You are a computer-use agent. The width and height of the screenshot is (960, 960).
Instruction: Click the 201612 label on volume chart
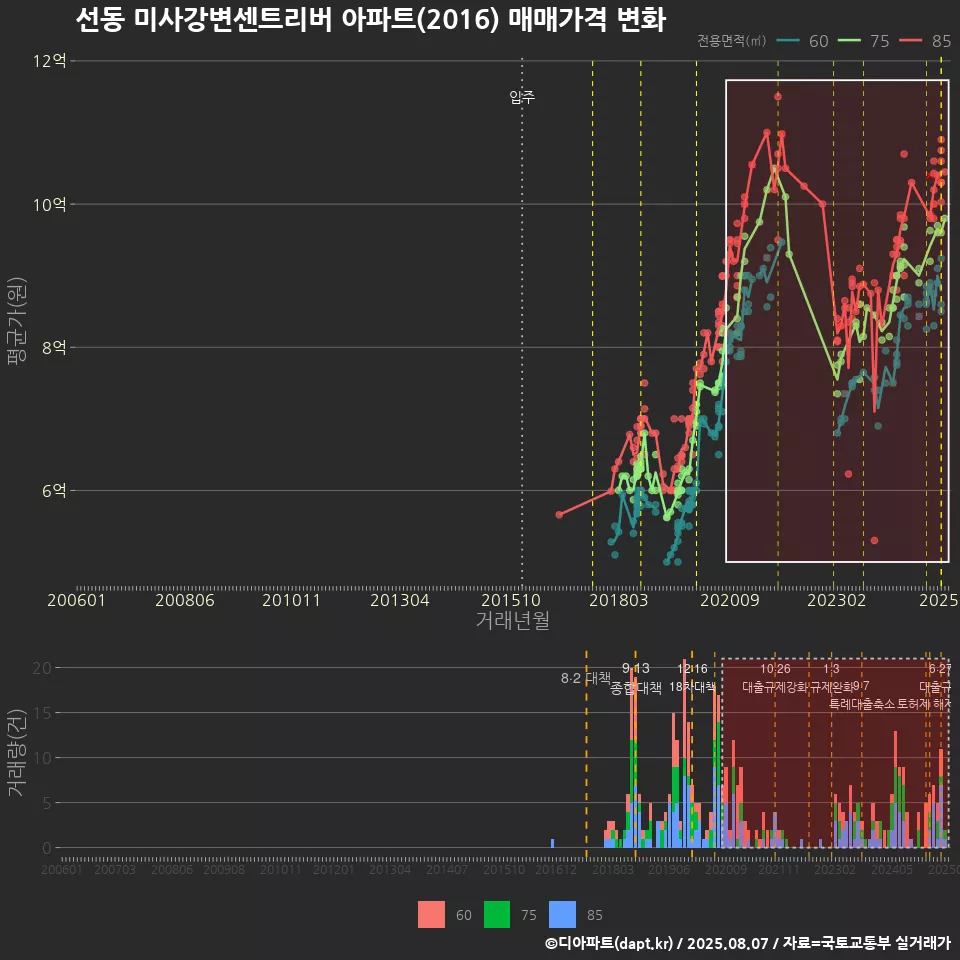coord(556,869)
